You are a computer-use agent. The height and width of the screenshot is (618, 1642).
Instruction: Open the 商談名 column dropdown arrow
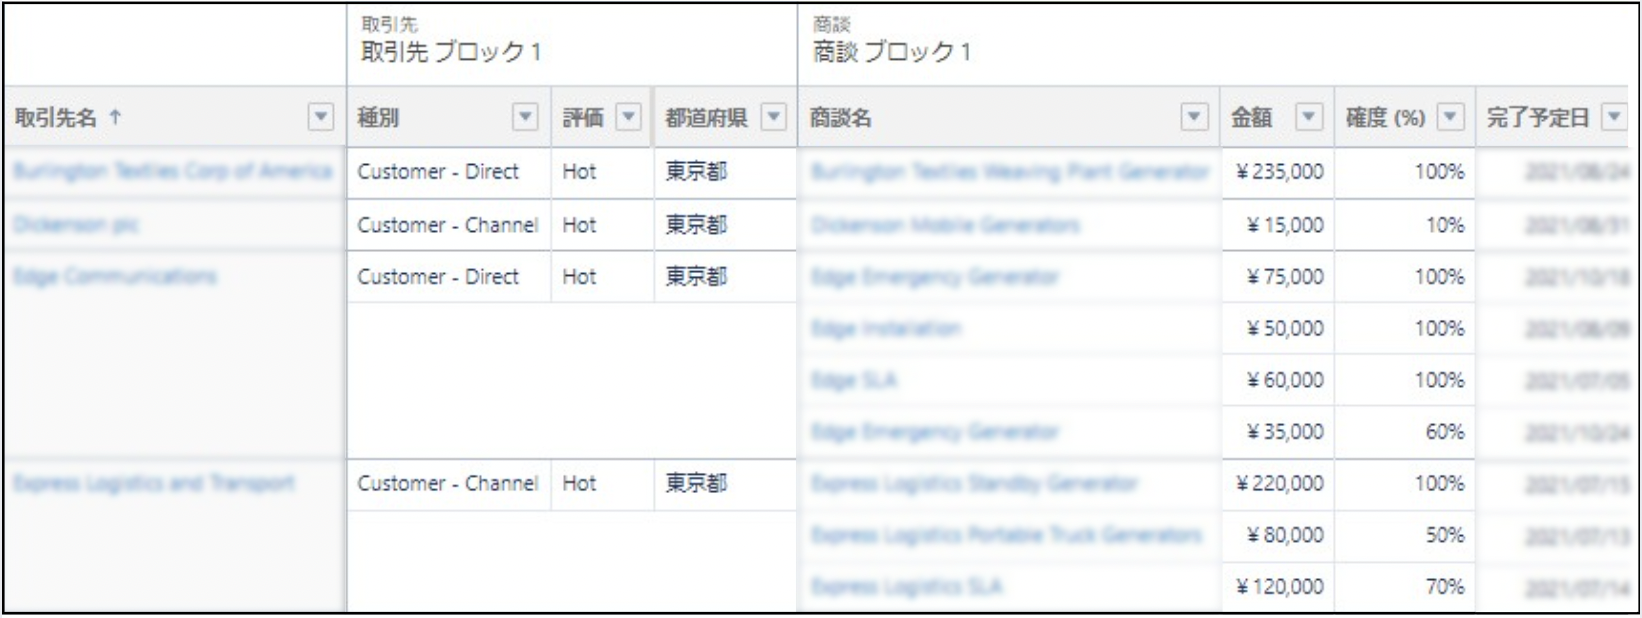point(1194,117)
